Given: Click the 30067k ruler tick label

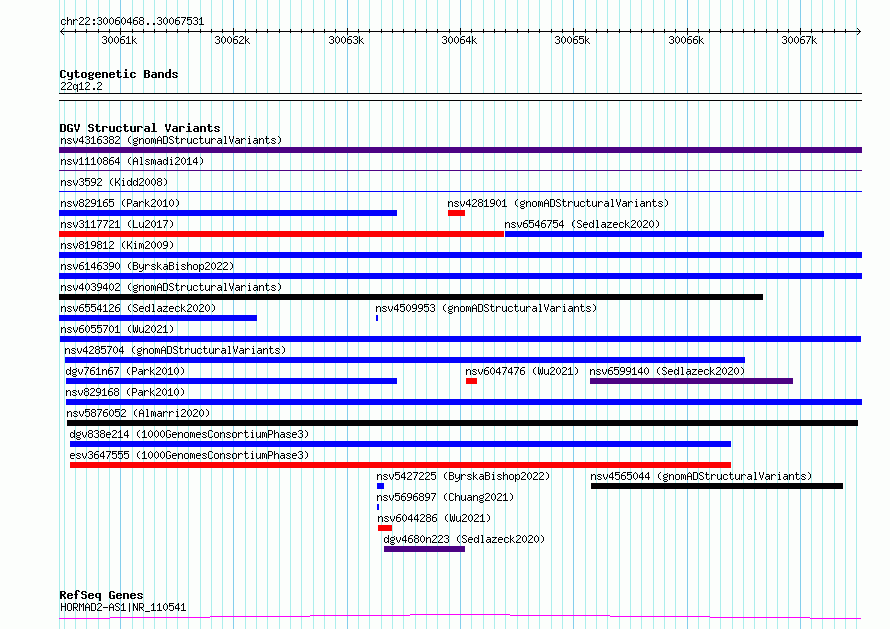Looking at the screenshot, I should (x=799, y=40).
